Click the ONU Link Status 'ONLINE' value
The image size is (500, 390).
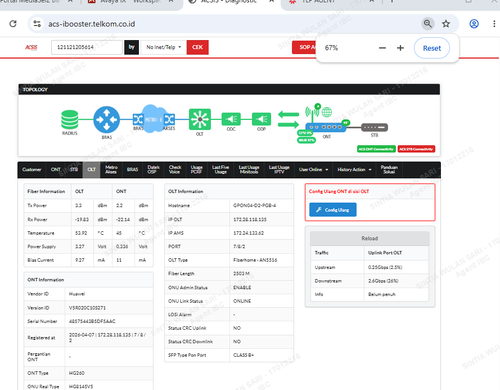[242, 301]
